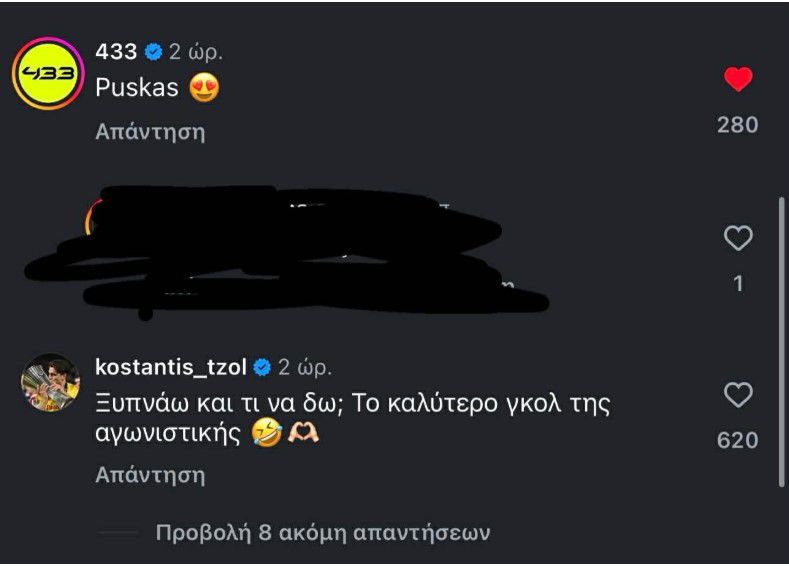Viewport: 789px width, 566px height.
Task: Like kostantis_tzol's comment with the heart
Action: click(x=738, y=396)
